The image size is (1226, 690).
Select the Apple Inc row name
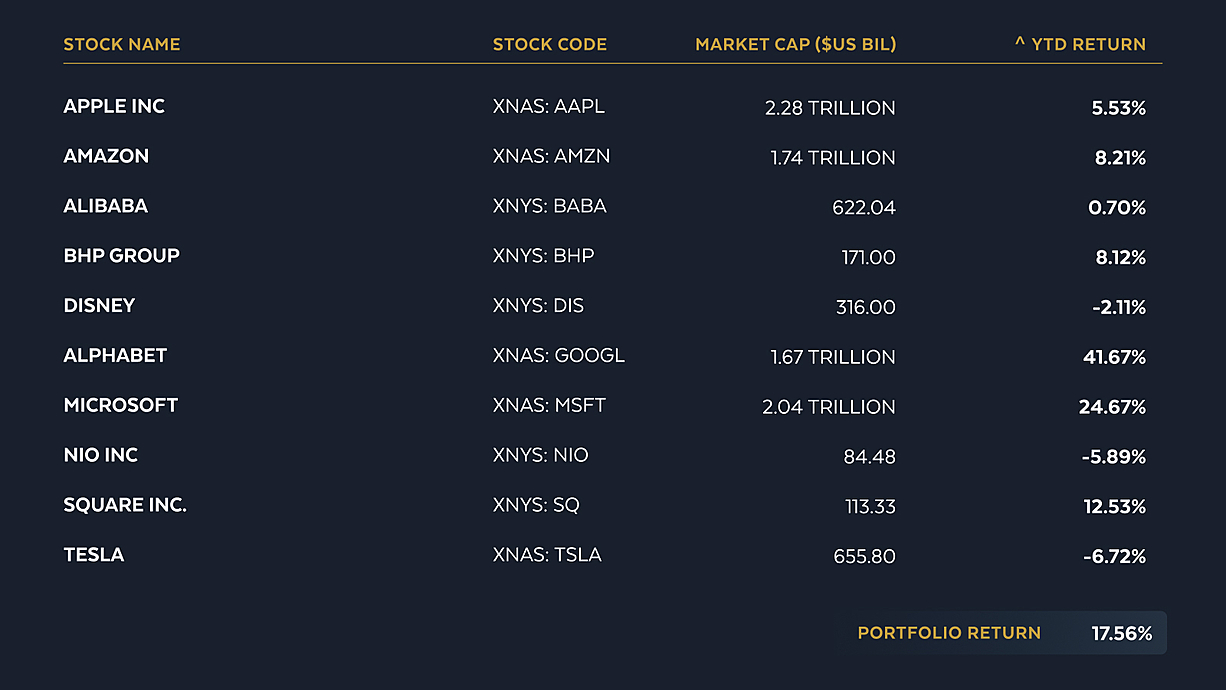(x=114, y=106)
